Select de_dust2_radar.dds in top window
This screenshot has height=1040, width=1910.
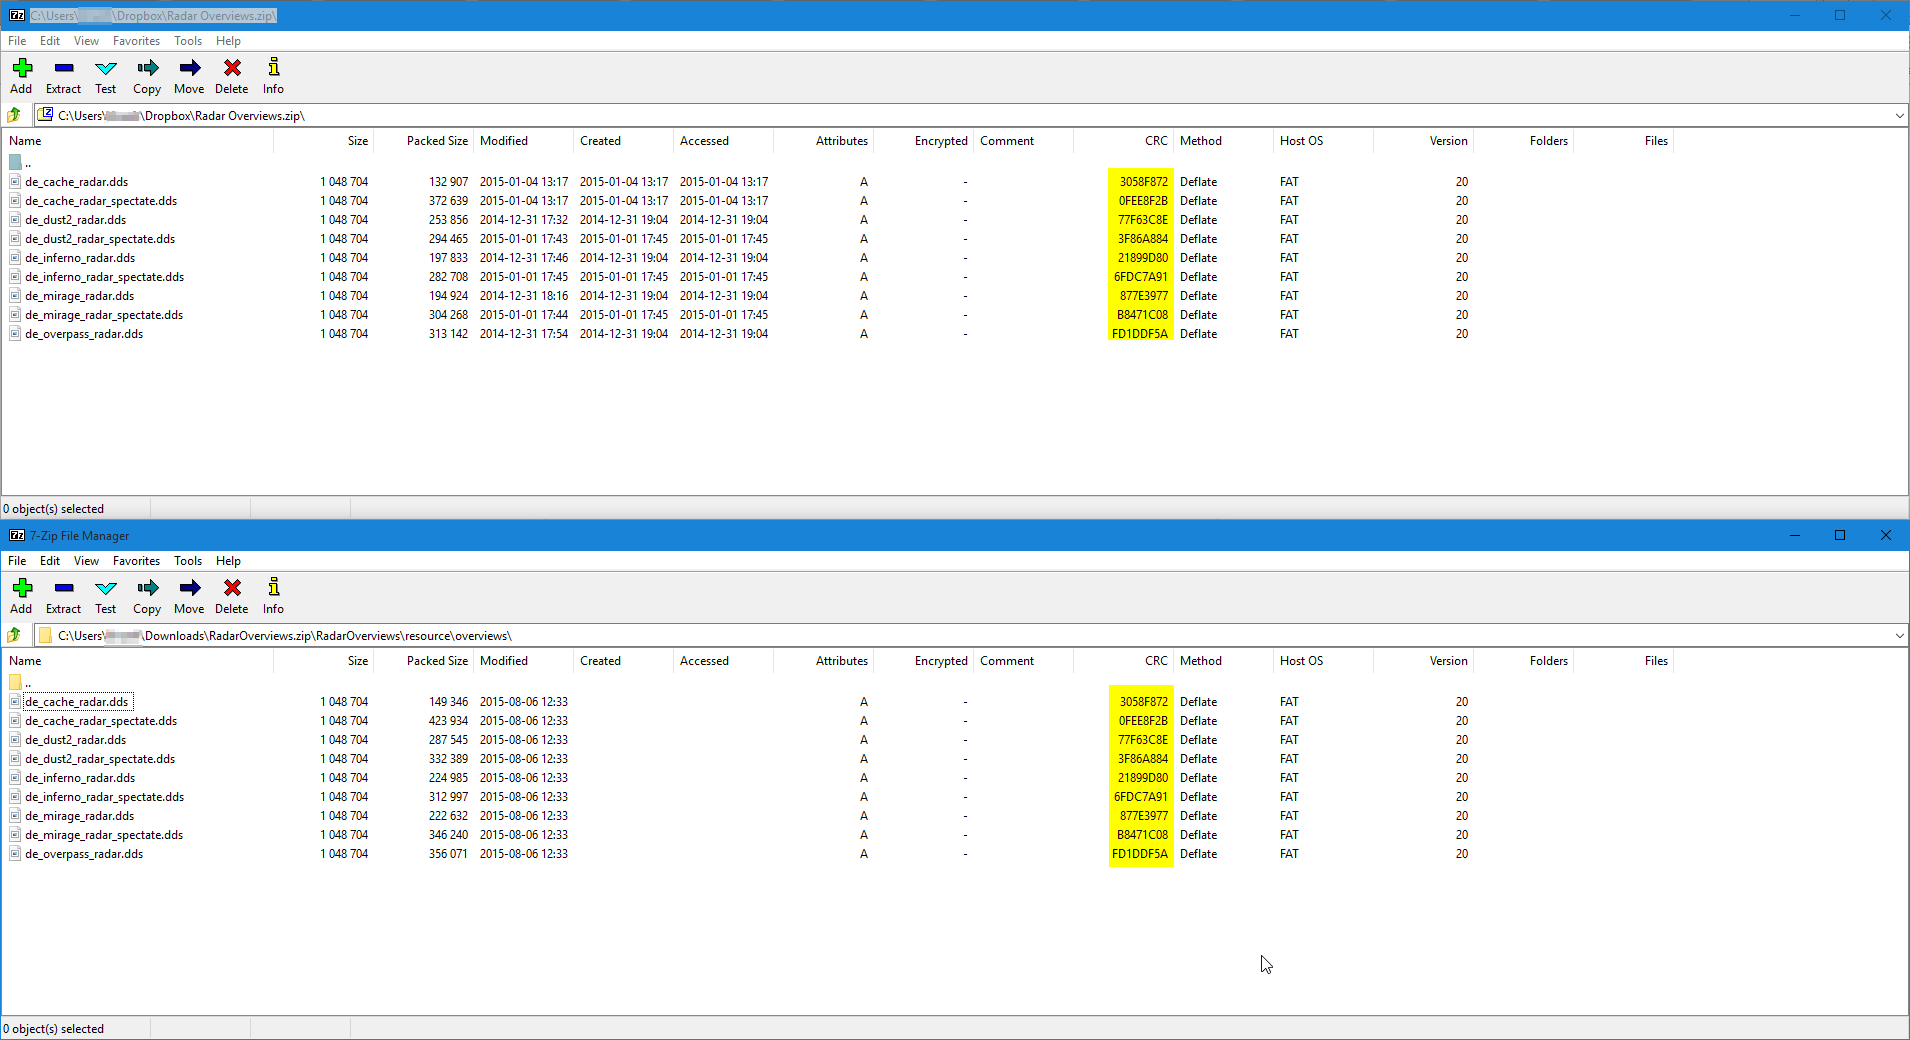[x=76, y=220]
